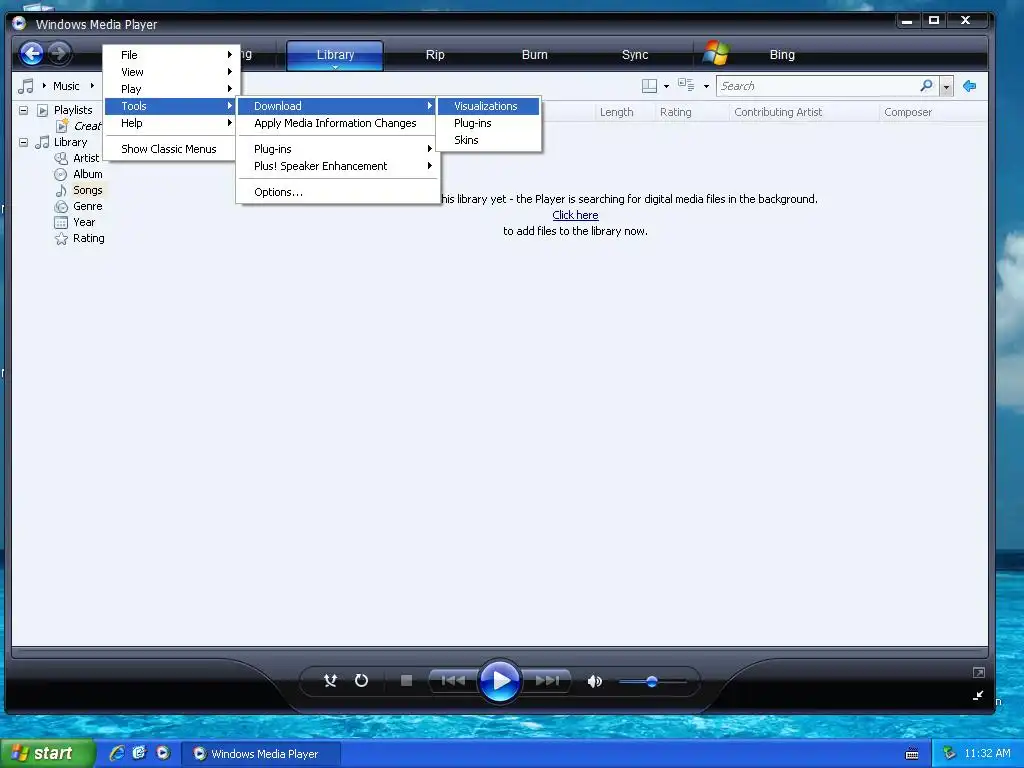Select the Artist library view
This screenshot has width=1024, height=768.
86,158
